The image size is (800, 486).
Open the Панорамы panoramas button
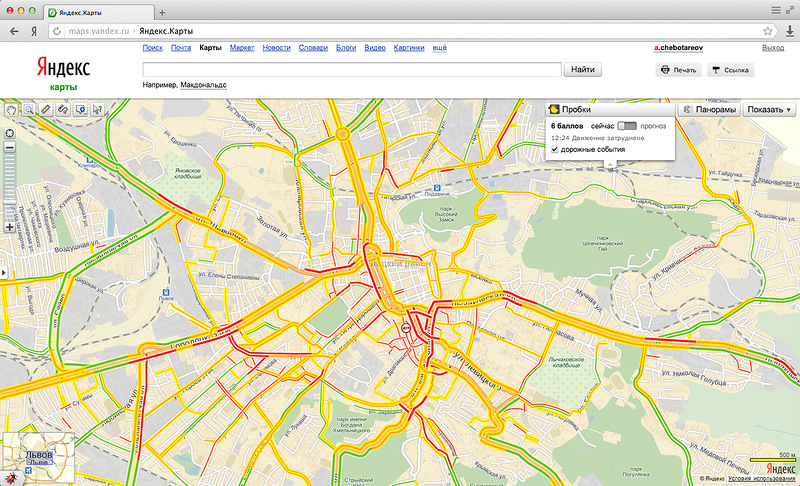point(709,110)
